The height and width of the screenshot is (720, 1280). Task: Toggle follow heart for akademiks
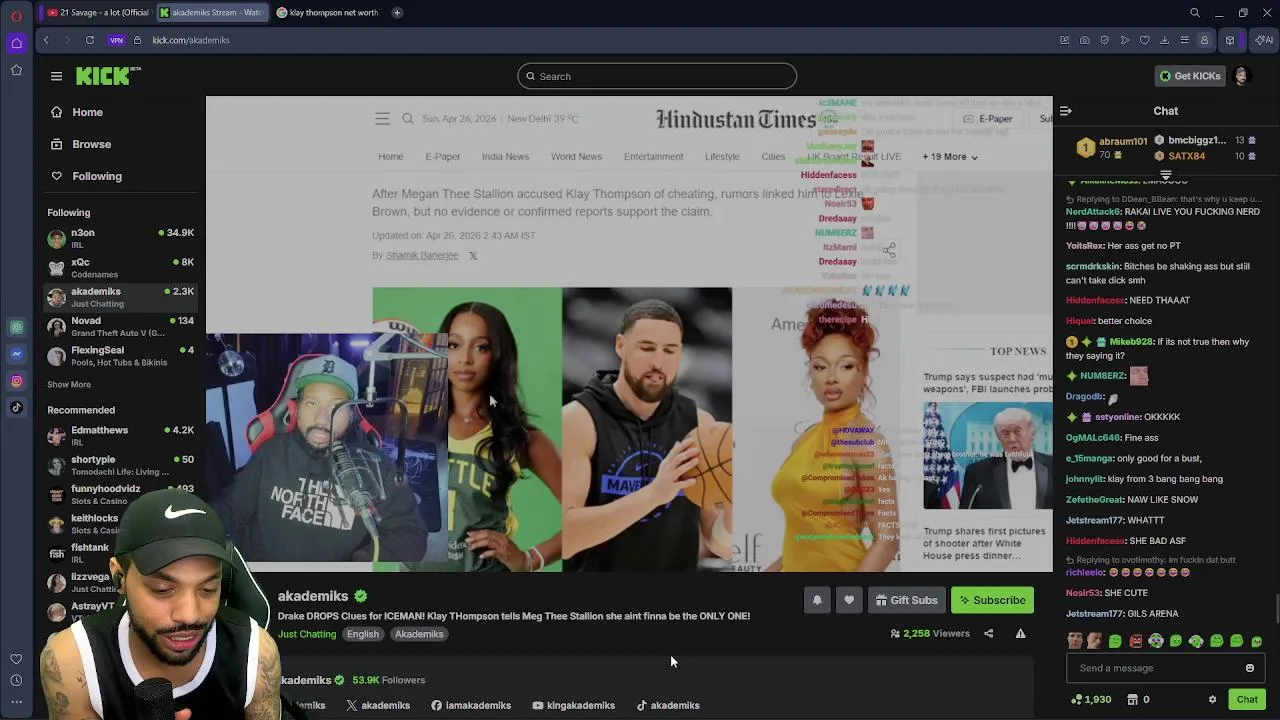pos(849,600)
